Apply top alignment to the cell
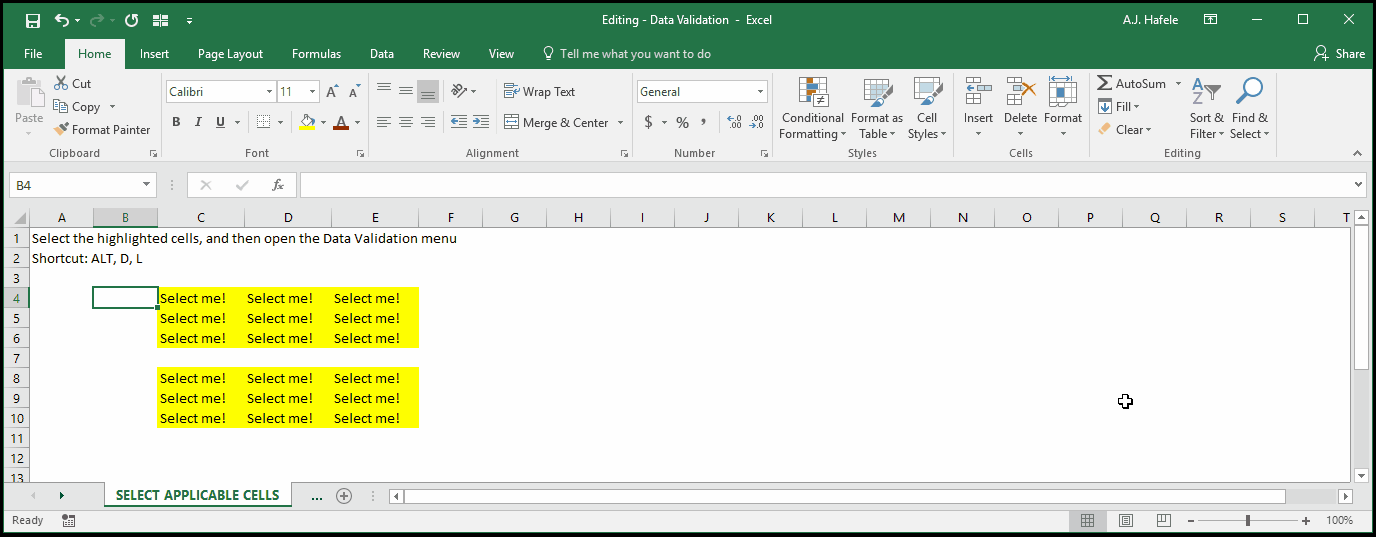The image size is (1376, 537). pos(384,91)
